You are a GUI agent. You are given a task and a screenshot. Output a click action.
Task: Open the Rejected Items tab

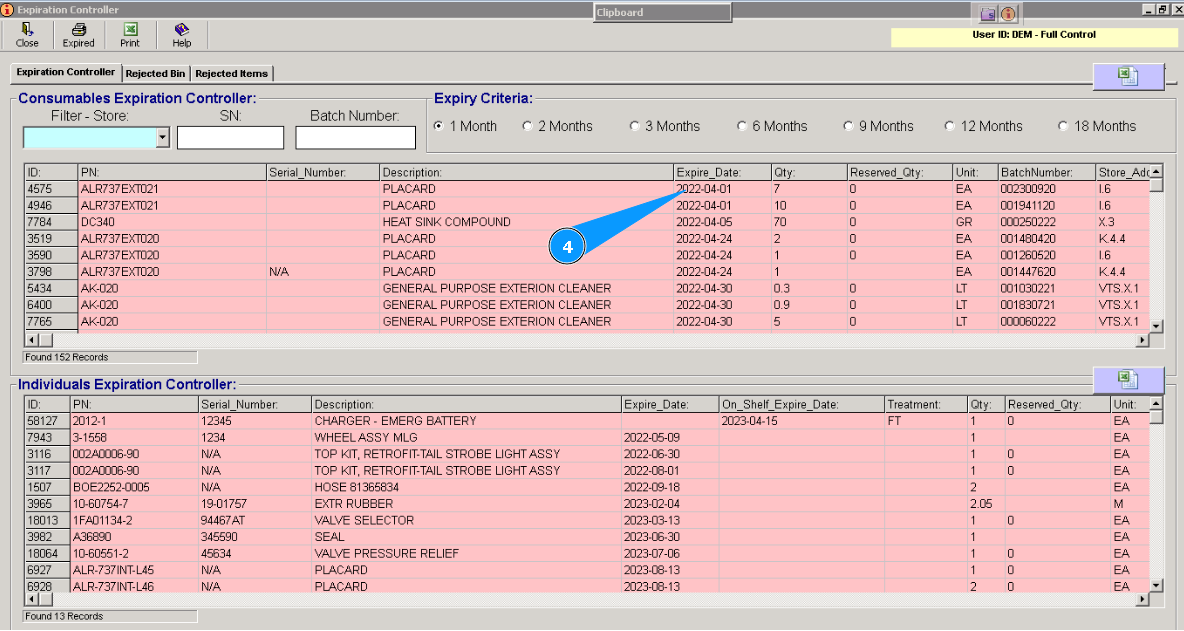click(x=231, y=73)
